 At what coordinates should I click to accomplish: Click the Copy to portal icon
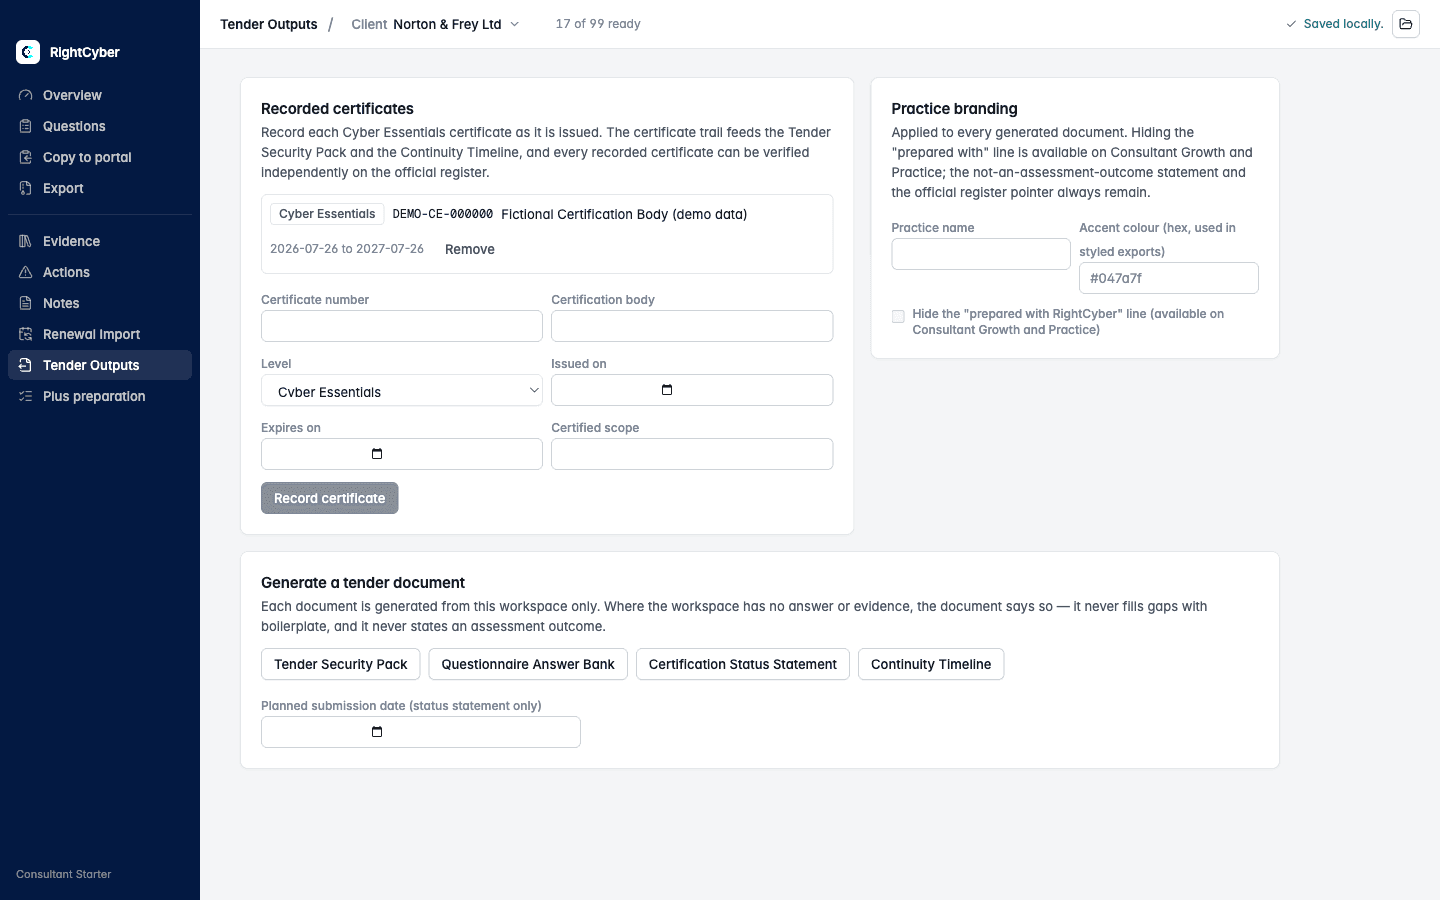click(26, 157)
